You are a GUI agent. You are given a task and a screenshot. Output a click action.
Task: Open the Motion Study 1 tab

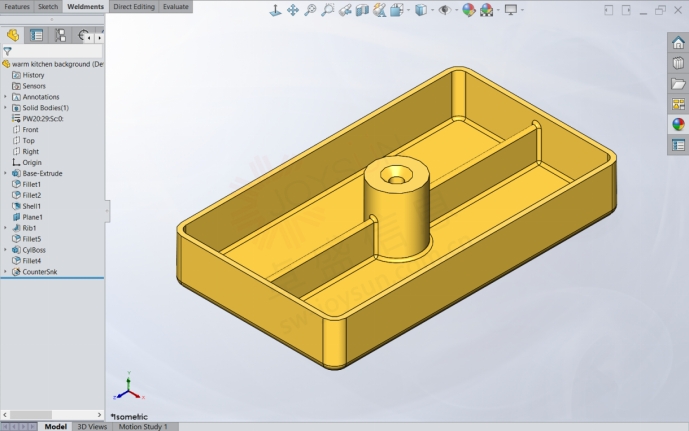click(143, 427)
